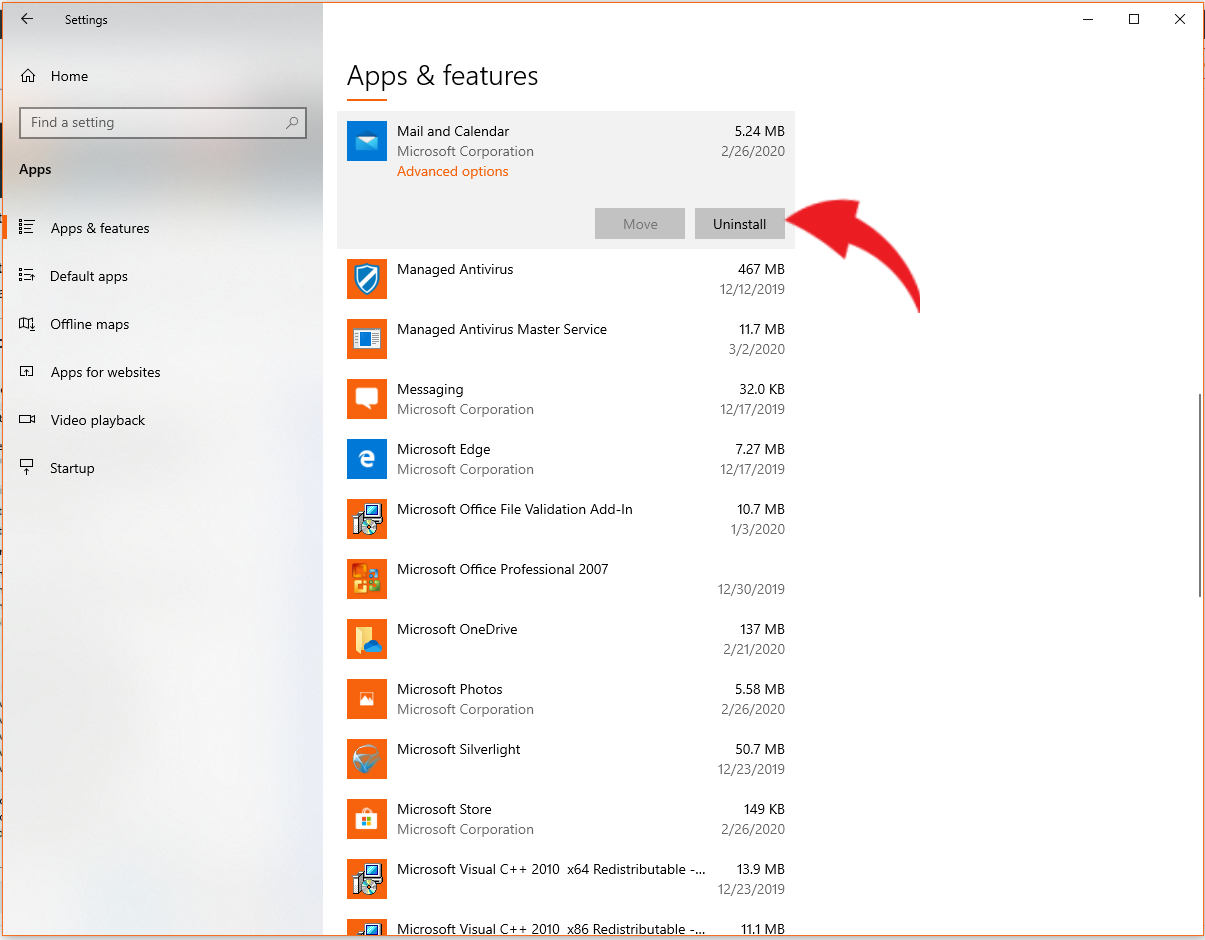Click the Microsoft Store shopping bag icon
Image resolution: width=1205 pixels, height=940 pixels.
tap(366, 819)
